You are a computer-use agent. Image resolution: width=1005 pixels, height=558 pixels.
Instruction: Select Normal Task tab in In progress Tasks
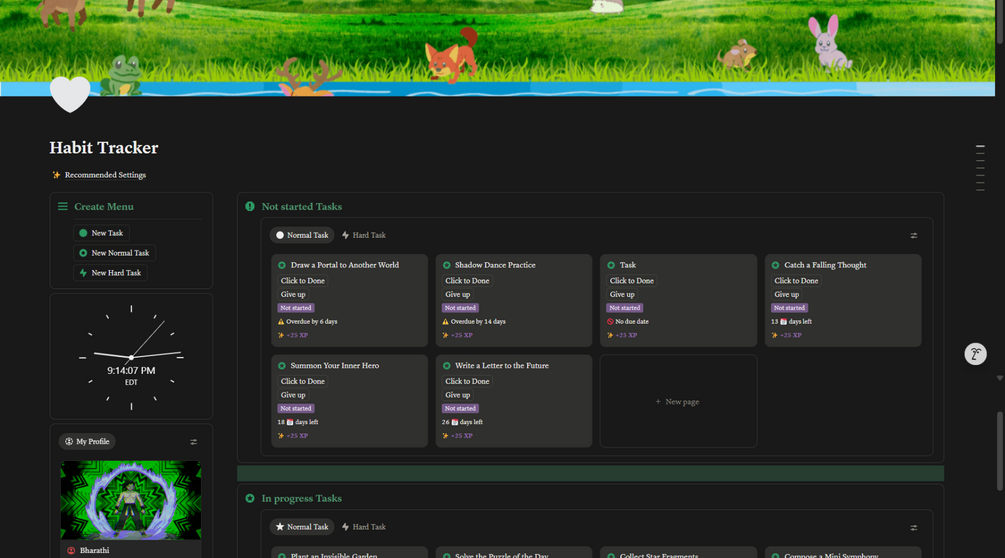pos(301,527)
